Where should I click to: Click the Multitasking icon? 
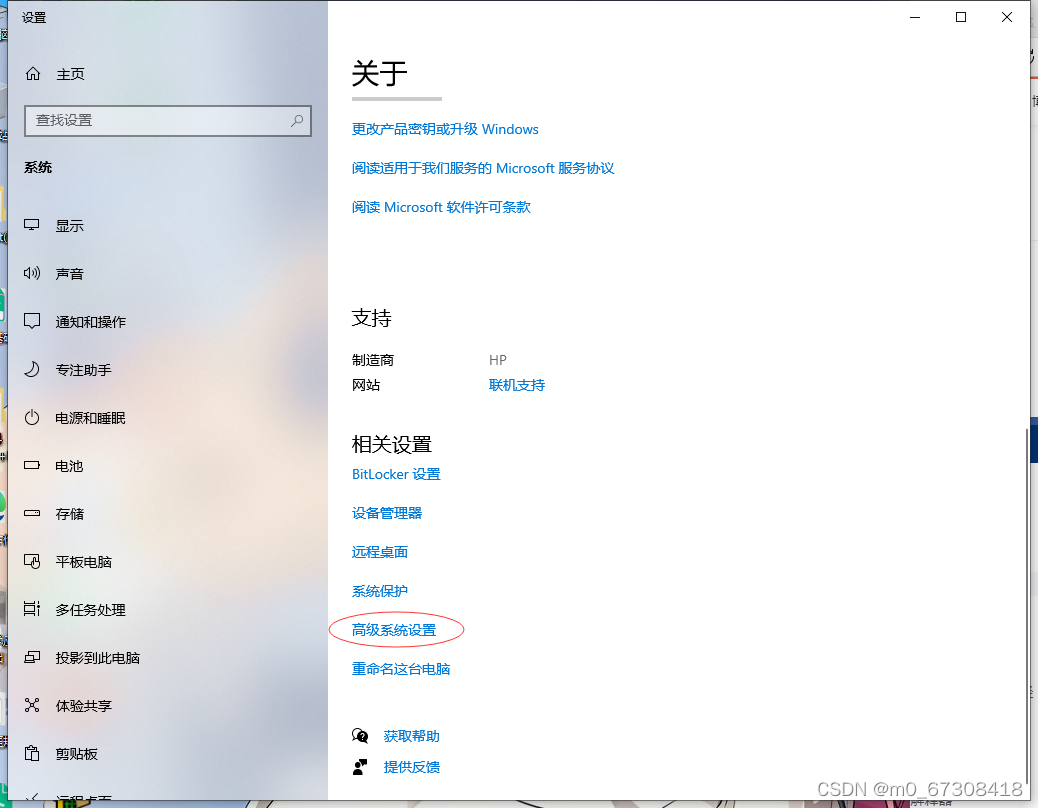click(x=32, y=609)
